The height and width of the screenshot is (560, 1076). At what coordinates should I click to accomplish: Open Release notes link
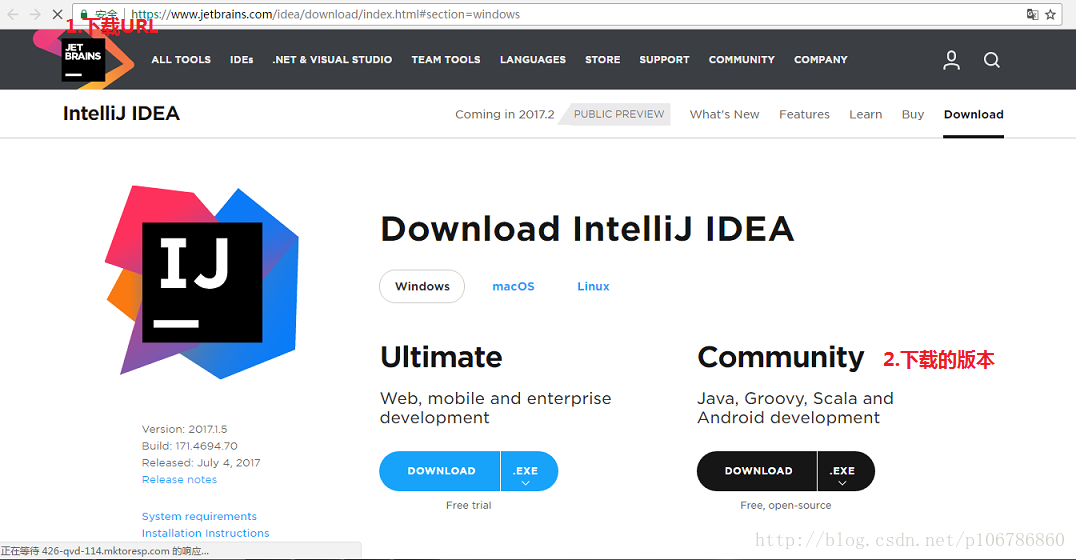click(179, 479)
